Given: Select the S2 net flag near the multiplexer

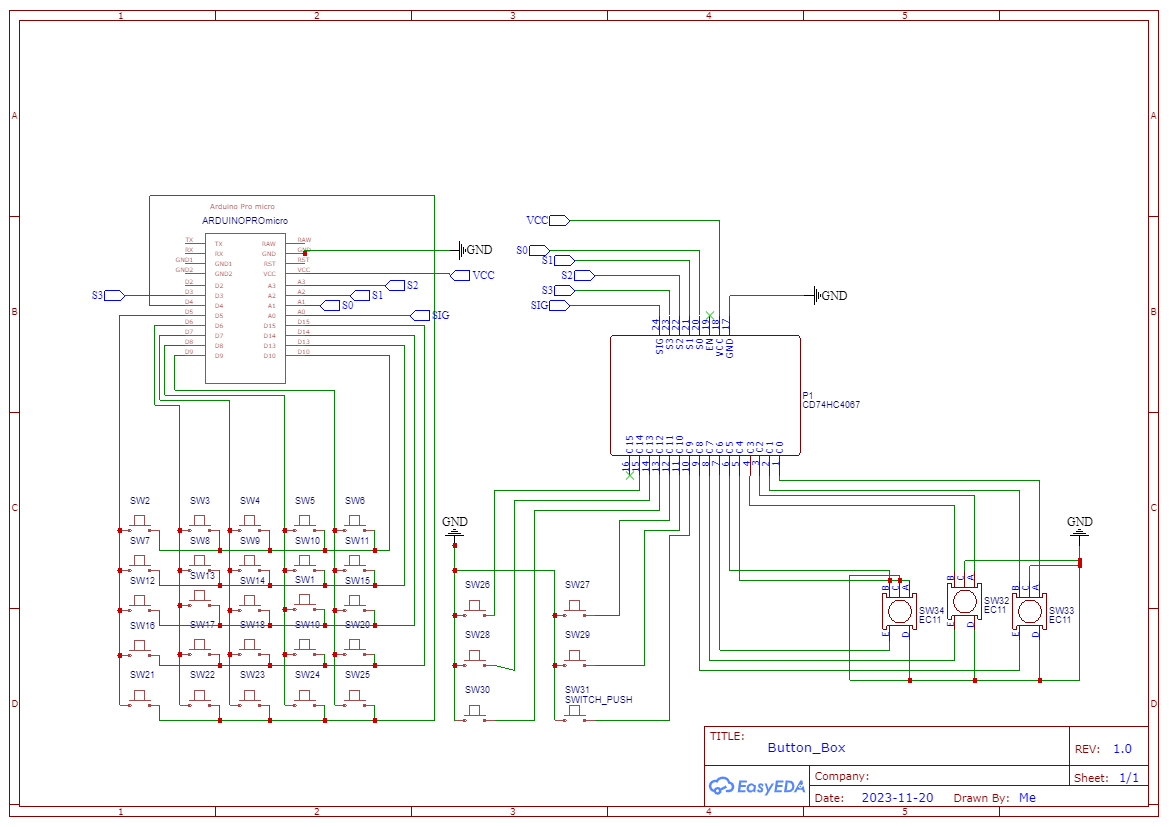Looking at the screenshot, I should pos(578,275).
